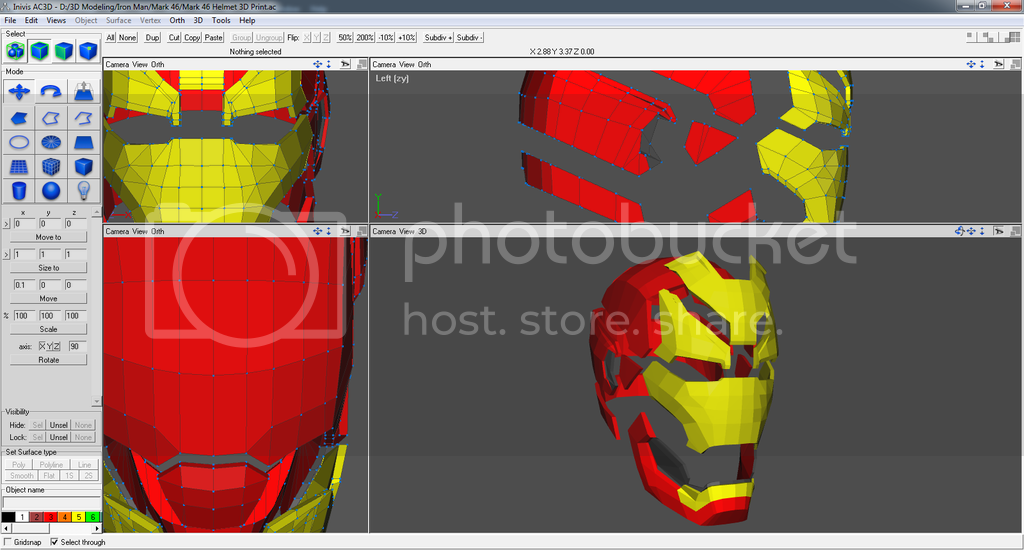Screen dimensions: 1024x550
Task: Pick the filled Polygon drawing tool
Action: (20, 118)
